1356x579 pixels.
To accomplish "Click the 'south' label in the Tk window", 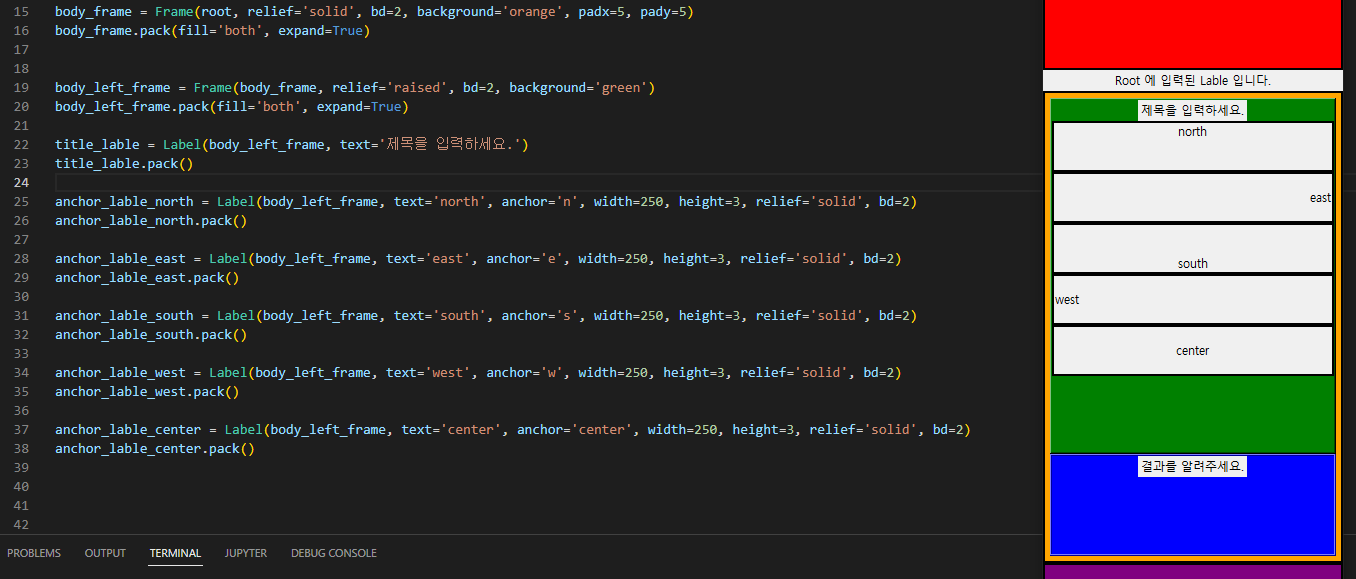I will pos(1192,248).
